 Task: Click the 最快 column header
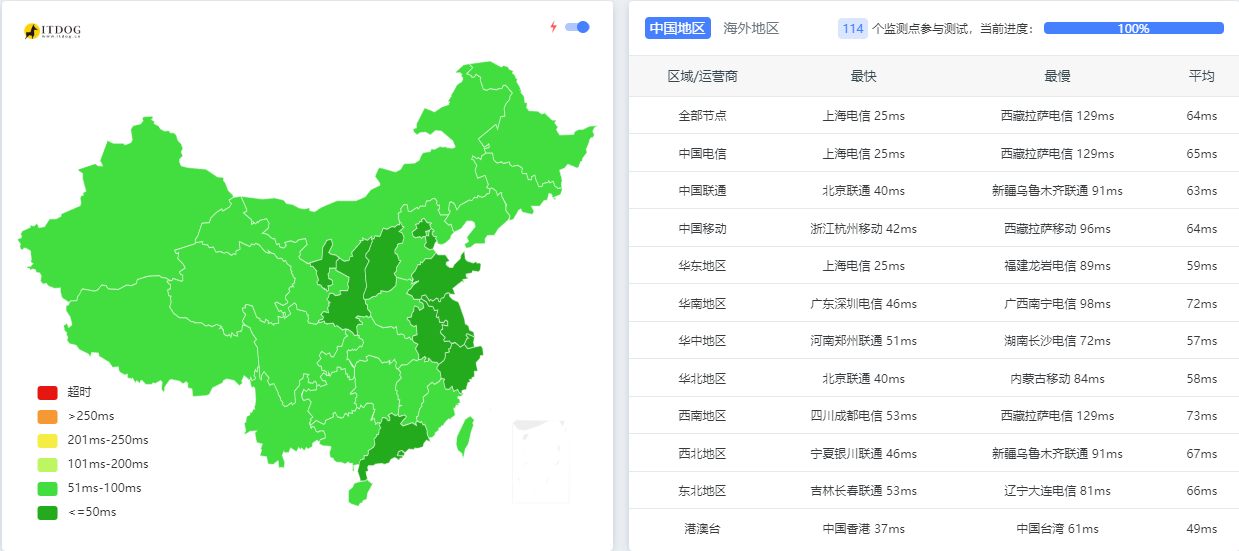pos(863,76)
